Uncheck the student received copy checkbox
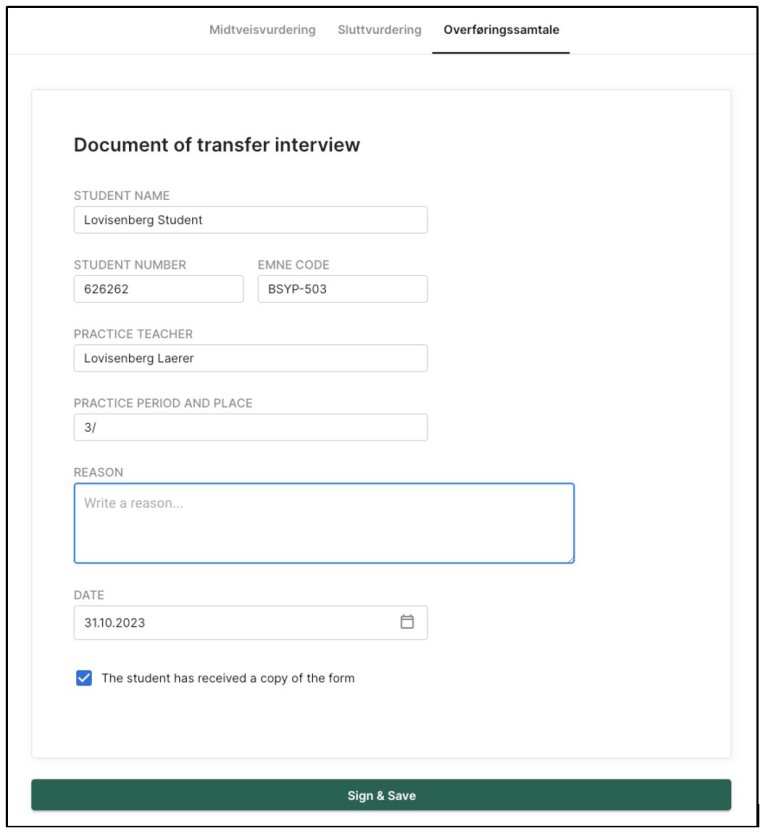Image resolution: width=768 pixels, height=836 pixels. (x=84, y=678)
